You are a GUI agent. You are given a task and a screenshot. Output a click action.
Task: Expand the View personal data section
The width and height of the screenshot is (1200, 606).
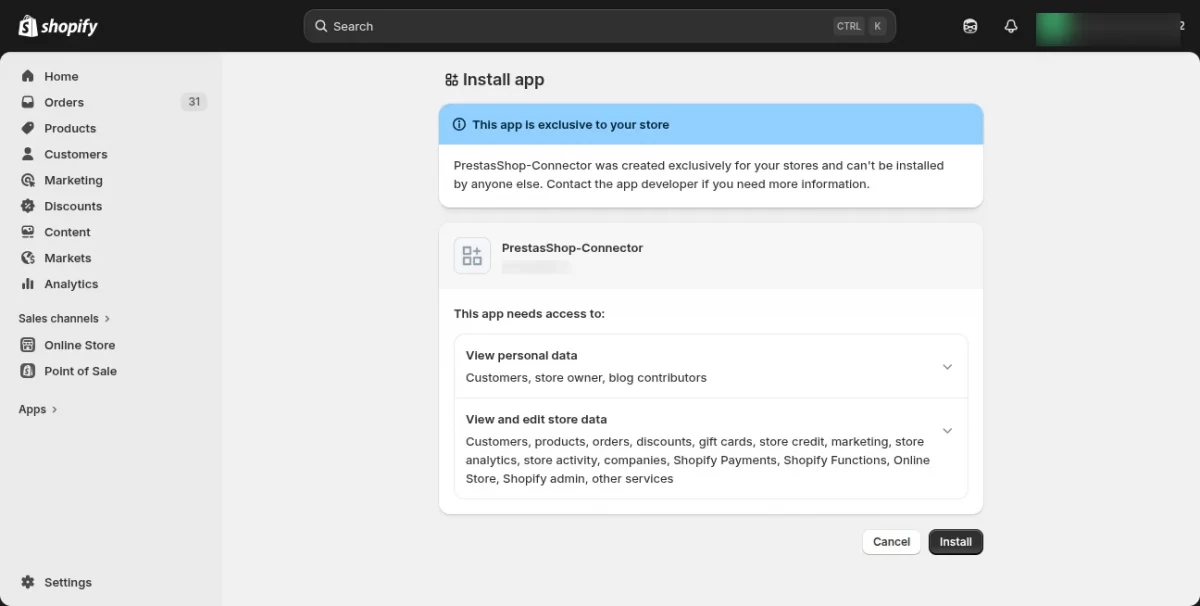[x=947, y=367]
